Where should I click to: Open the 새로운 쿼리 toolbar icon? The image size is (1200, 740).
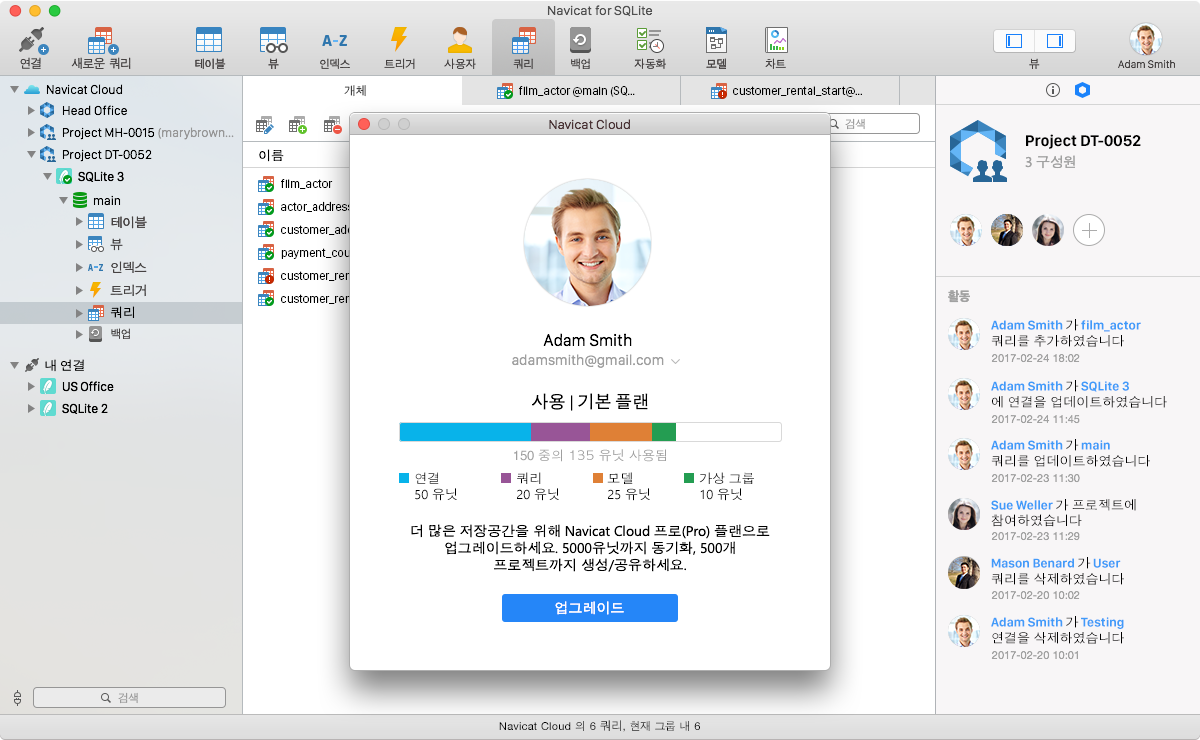coord(100,45)
